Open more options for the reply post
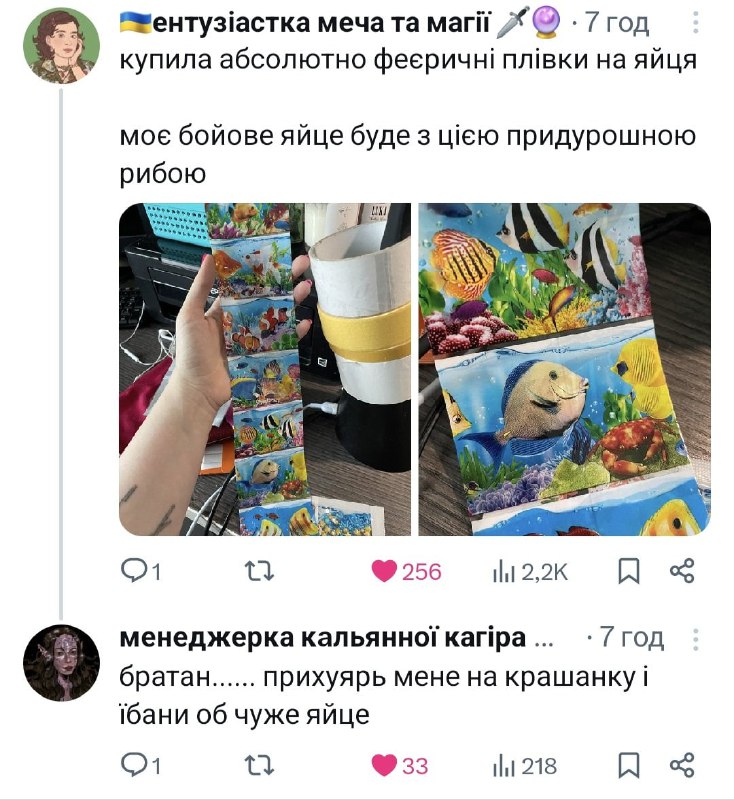Image resolution: width=734 pixels, height=800 pixels. 696,639
